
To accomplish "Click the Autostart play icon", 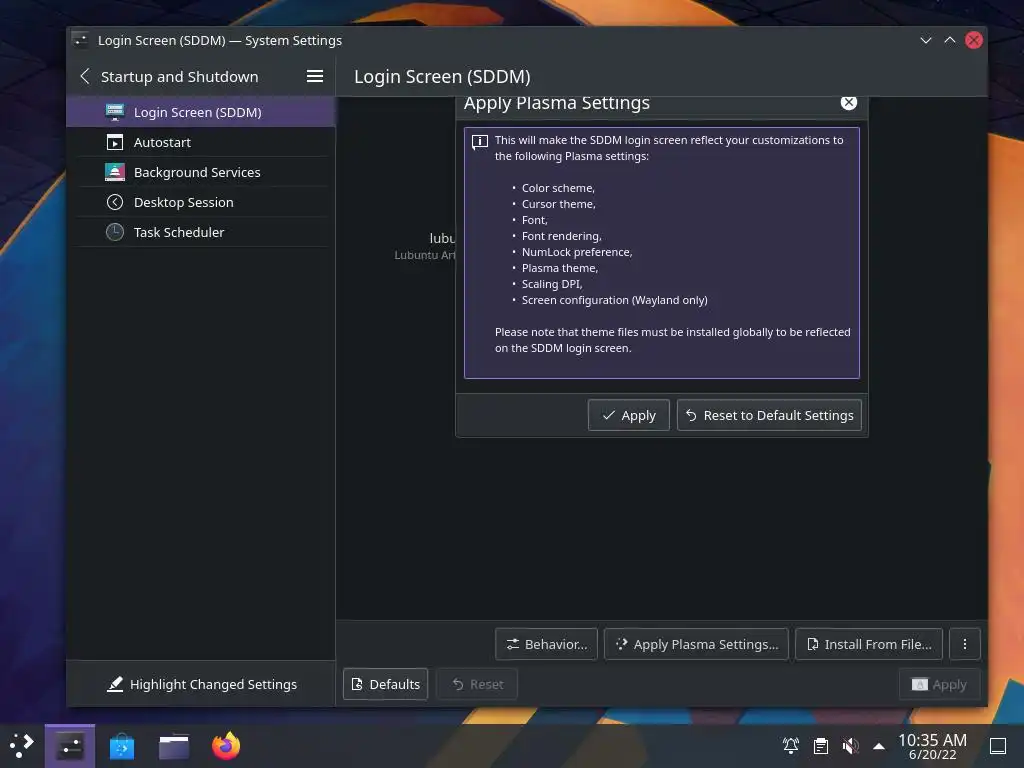I will (115, 142).
